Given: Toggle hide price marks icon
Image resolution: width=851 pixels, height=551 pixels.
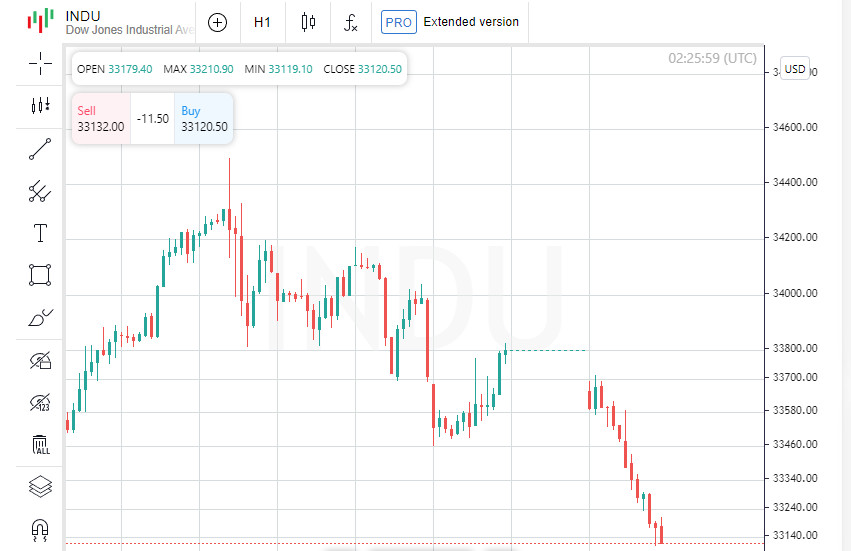Looking at the screenshot, I should [x=40, y=403].
